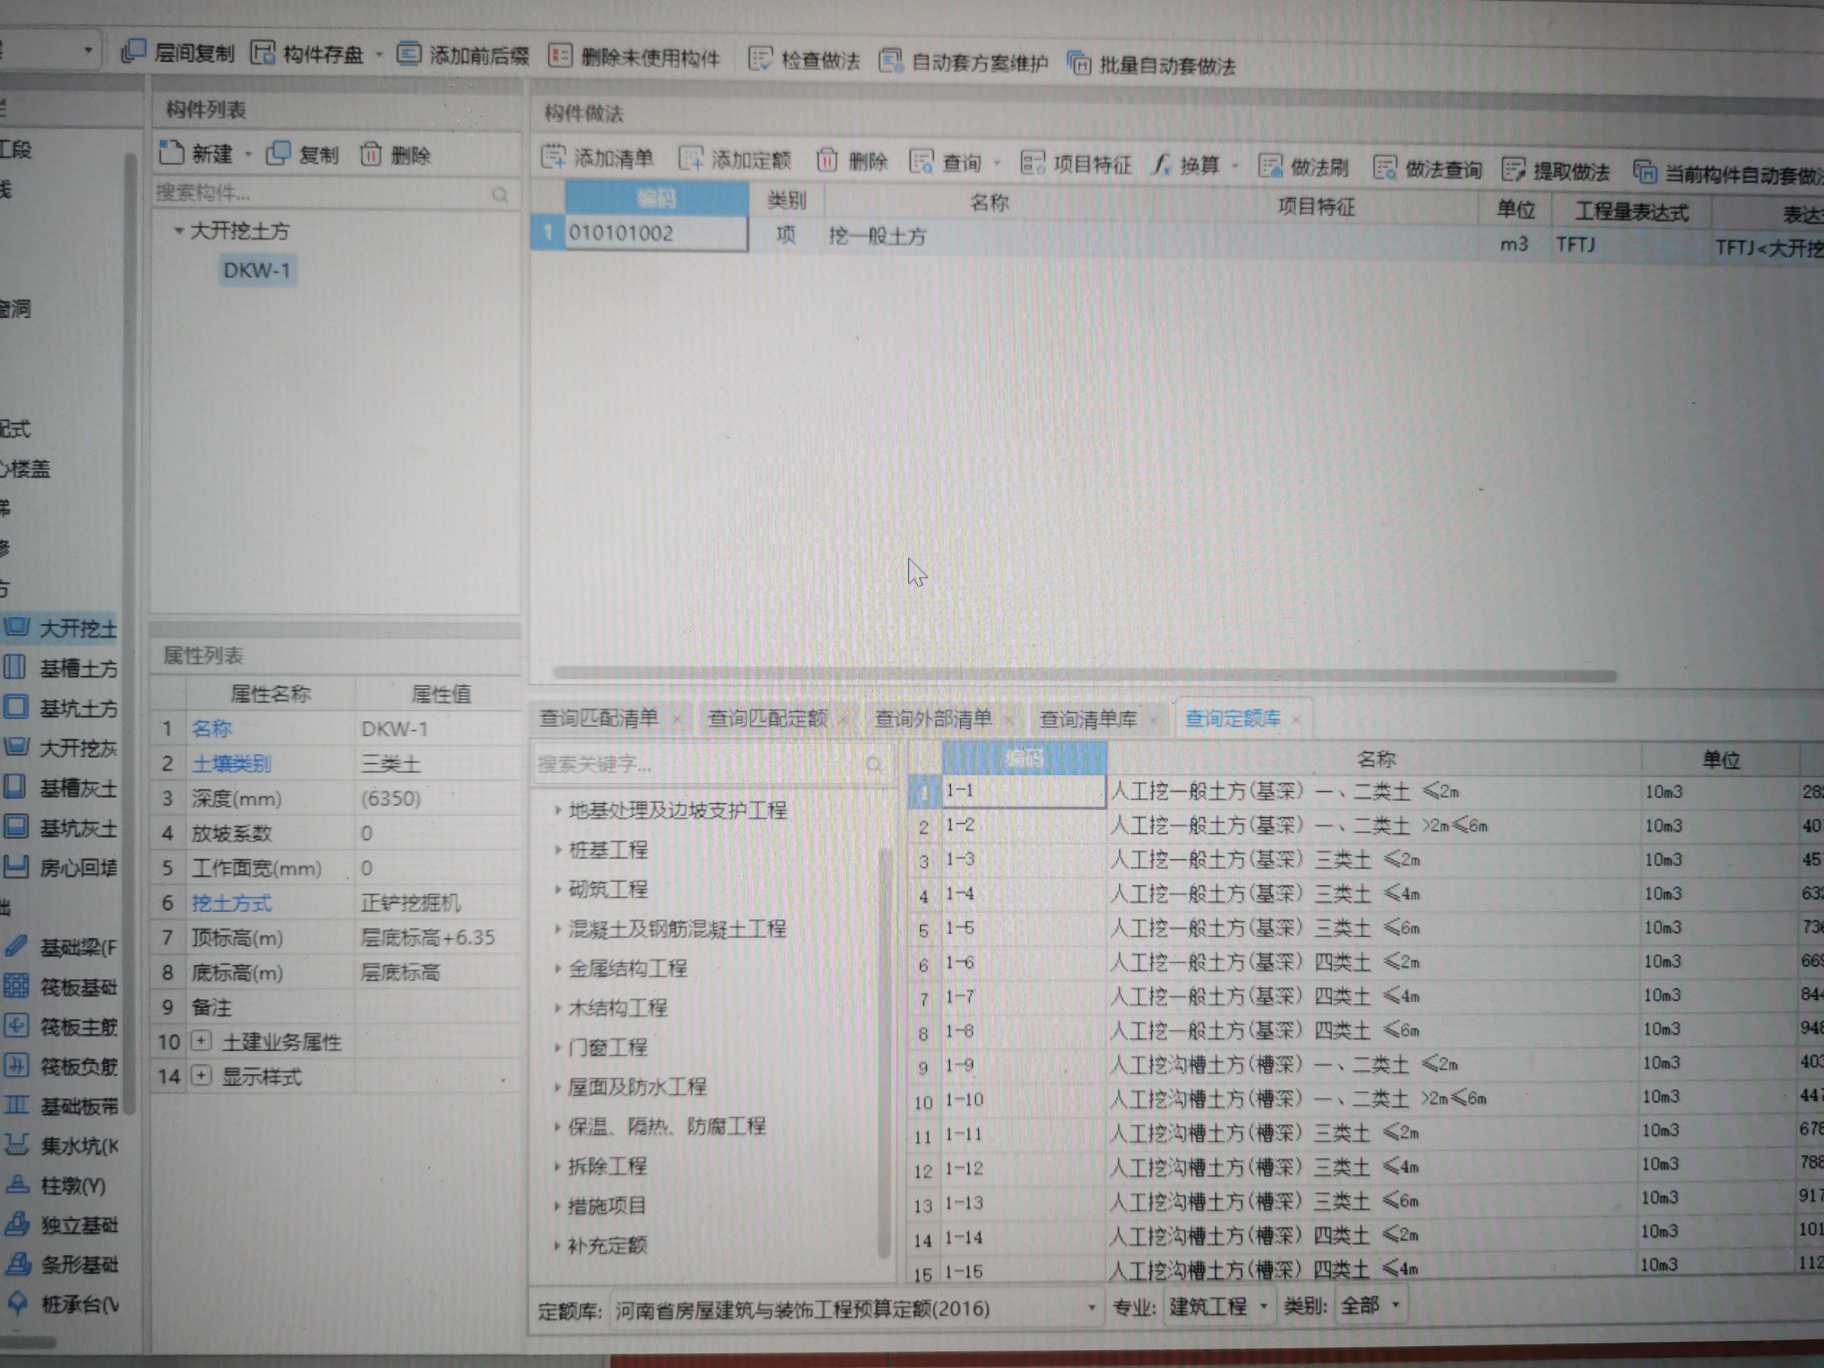Click 删除 in the 构件做法 toolbar

(x=852, y=160)
